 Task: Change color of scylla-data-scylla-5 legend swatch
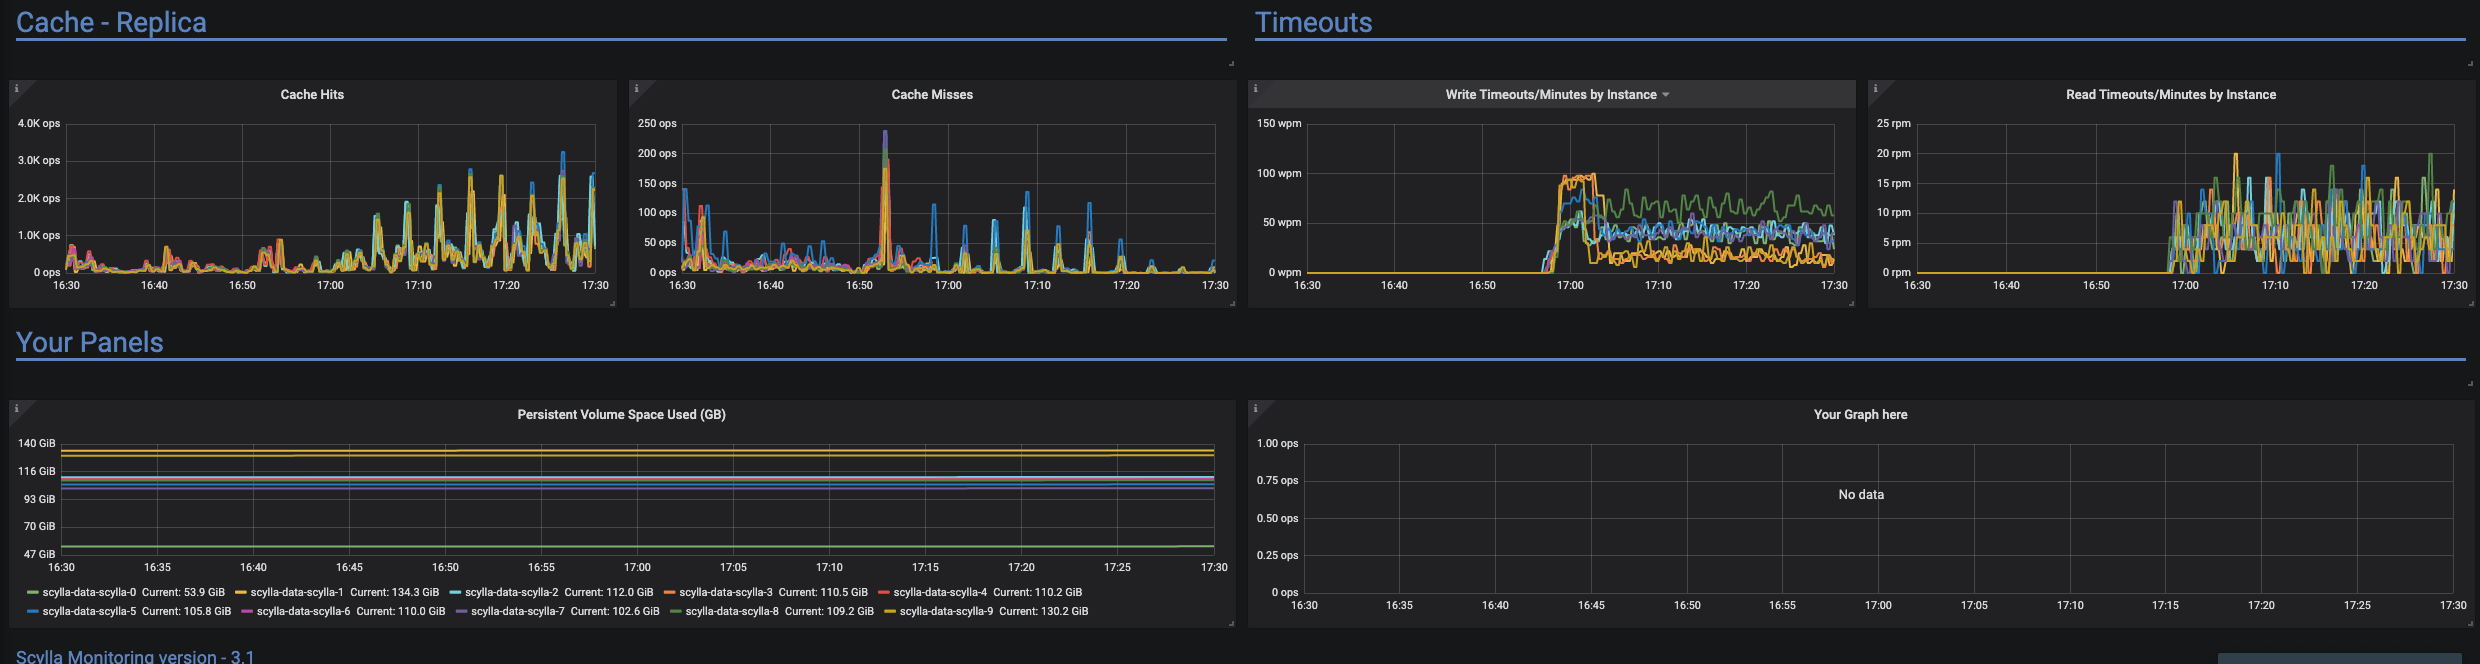click(x=33, y=611)
